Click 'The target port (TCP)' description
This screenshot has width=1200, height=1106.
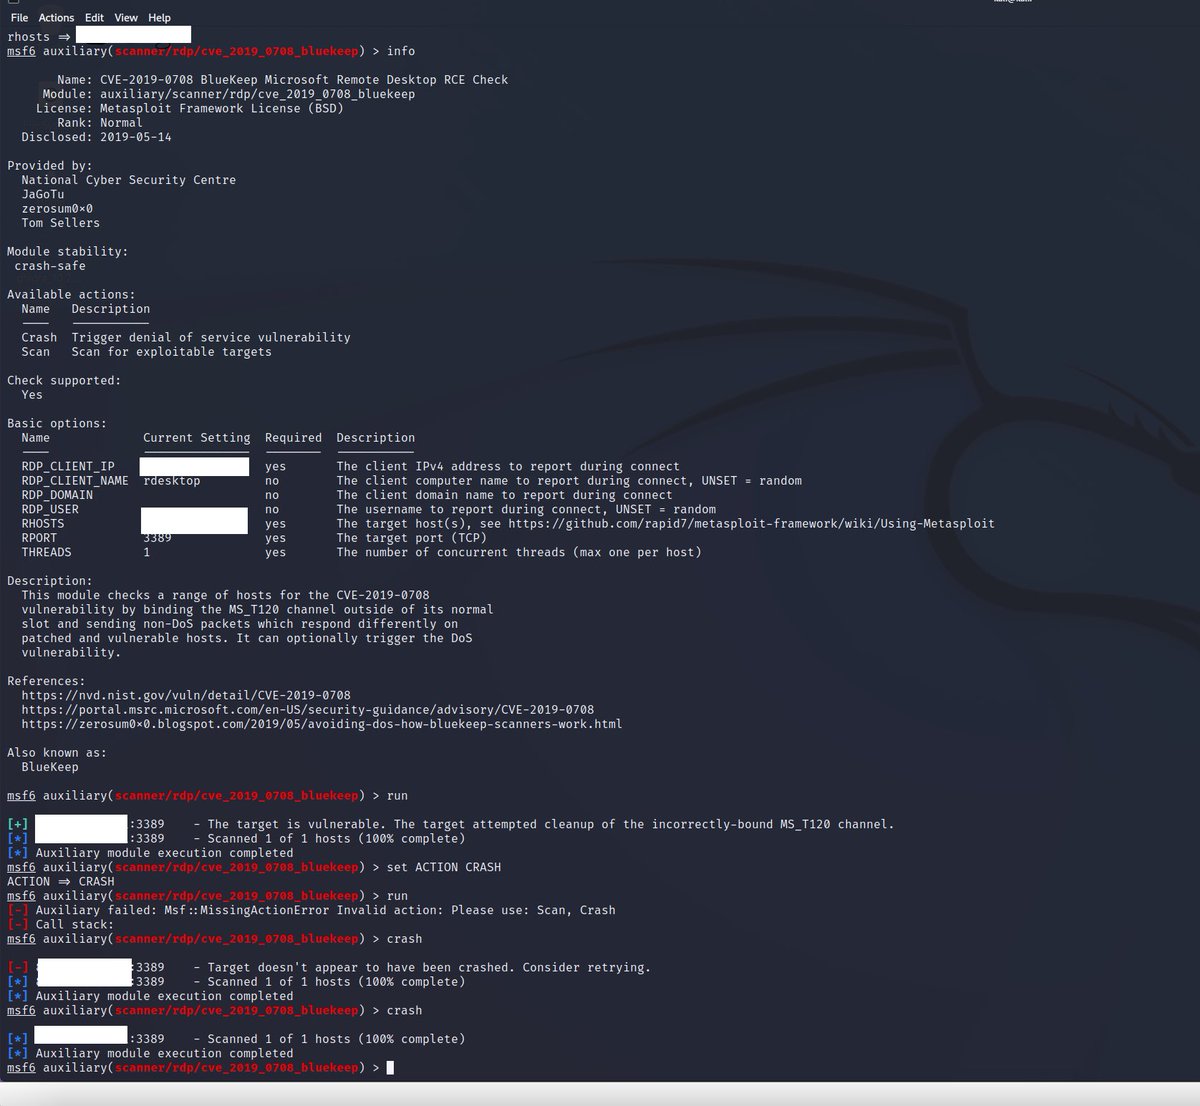pos(412,538)
